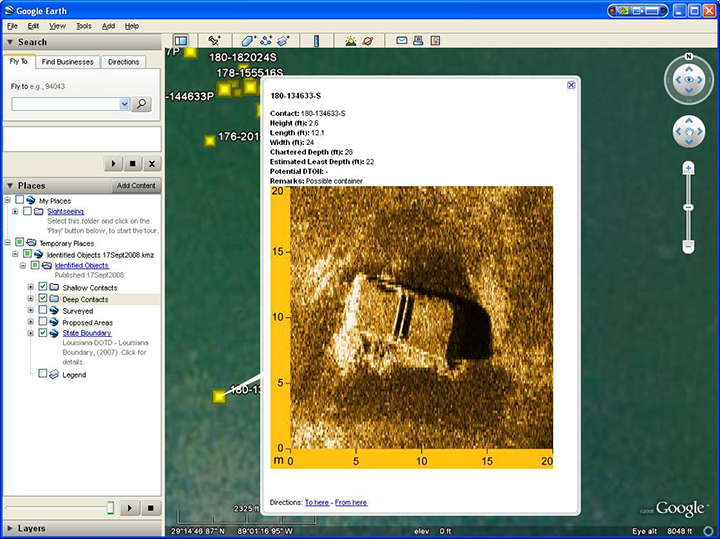Toggle sunlight across landscape icon
Image resolution: width=720 pixels, height=539 pixels.
[x=351, y=41]
